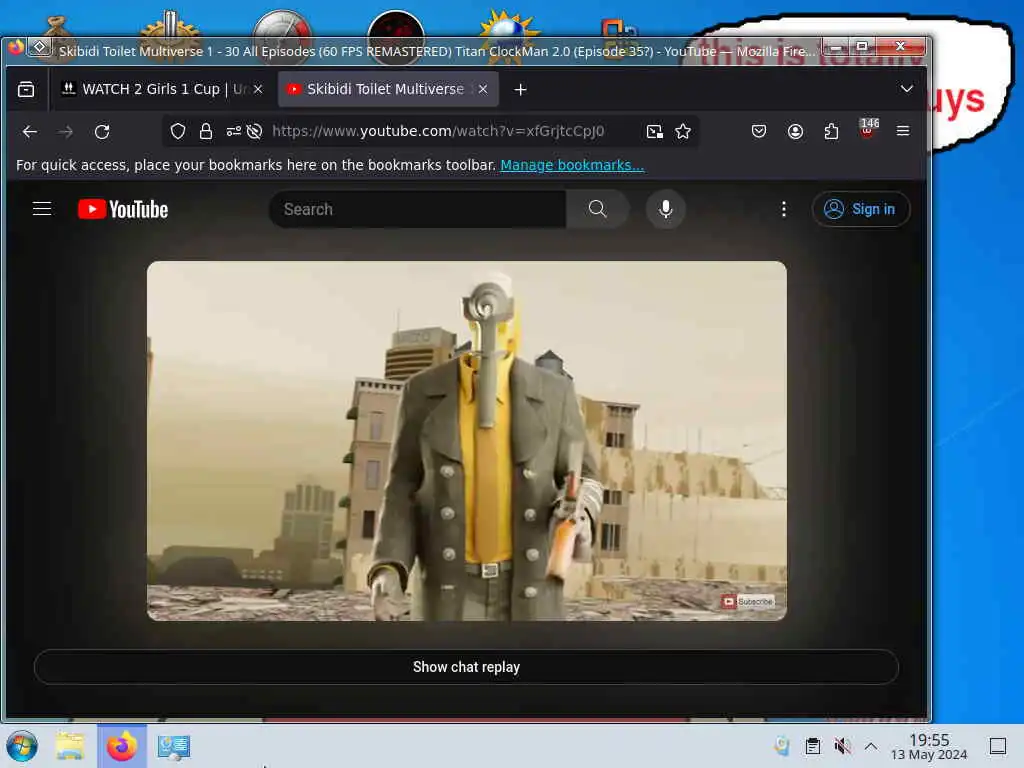Go to YouTube home via logo
Viewport: 1024px width, 768px height.
[x=123, y=209]
